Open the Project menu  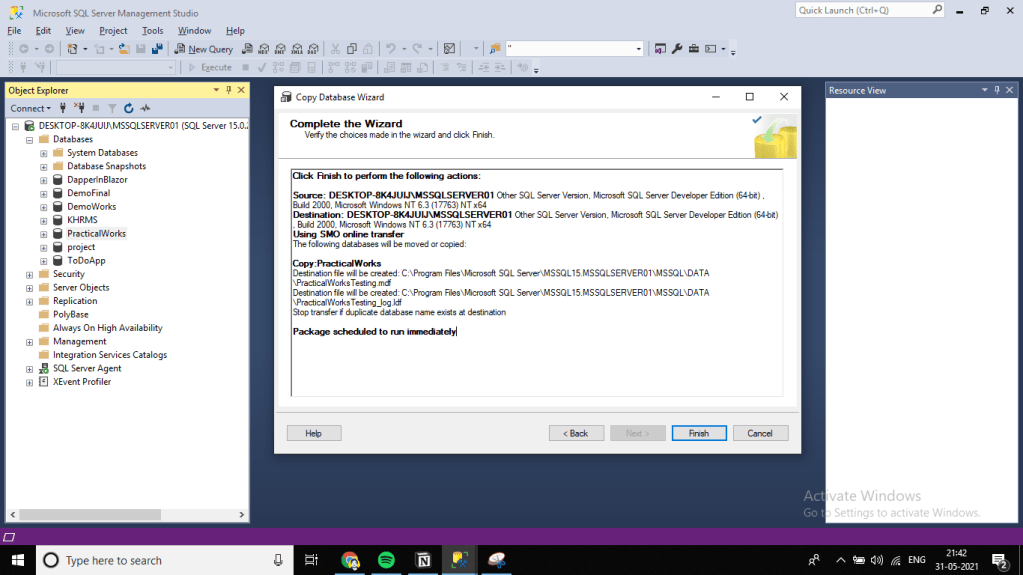[x=113, y=31]
